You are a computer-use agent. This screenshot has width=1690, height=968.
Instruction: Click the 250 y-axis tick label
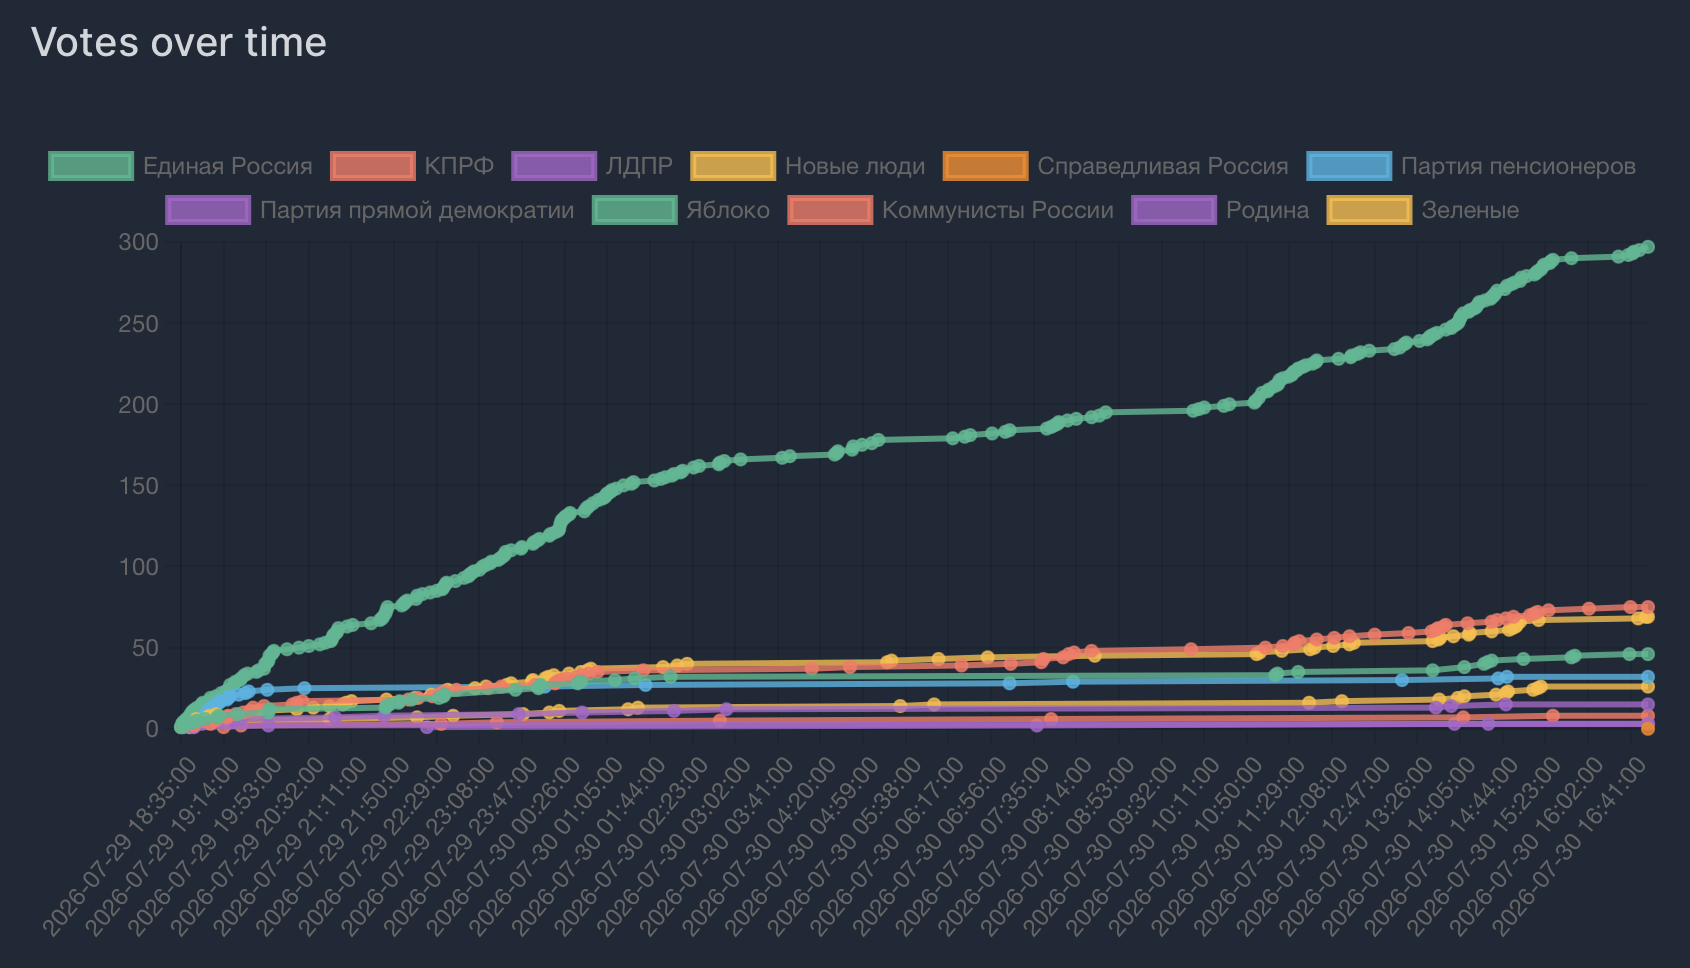pyautogui.click(x=138, y=324)
